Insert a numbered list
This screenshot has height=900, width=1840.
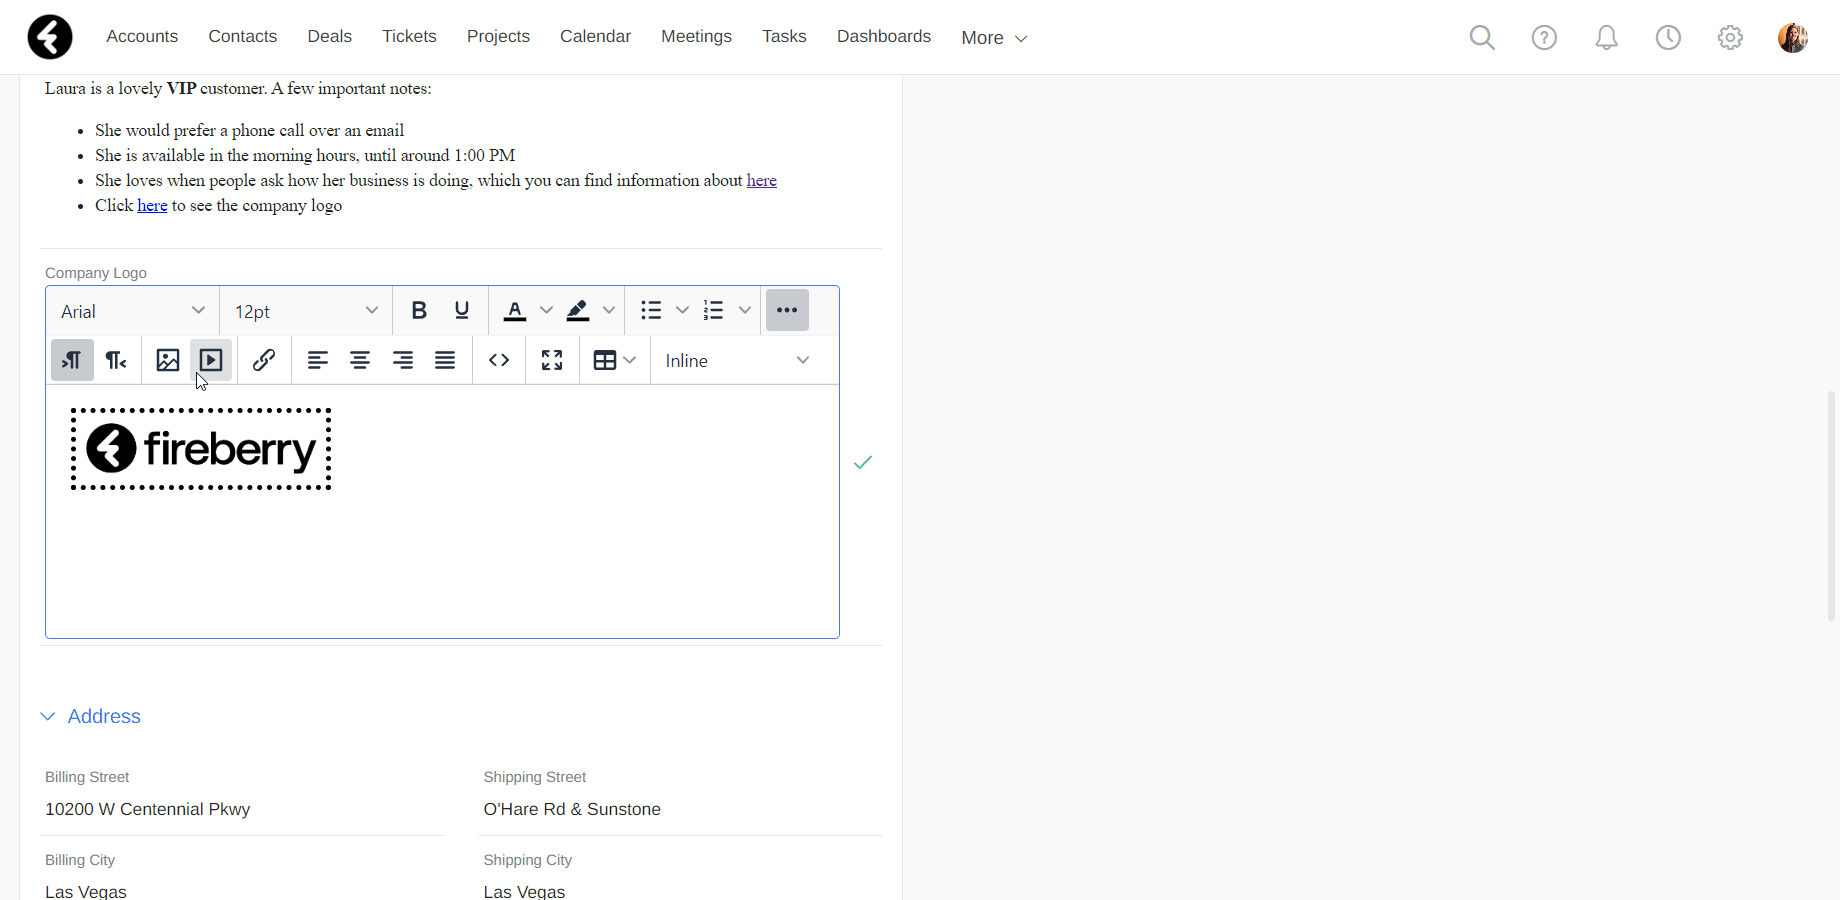tap(713, 310)
